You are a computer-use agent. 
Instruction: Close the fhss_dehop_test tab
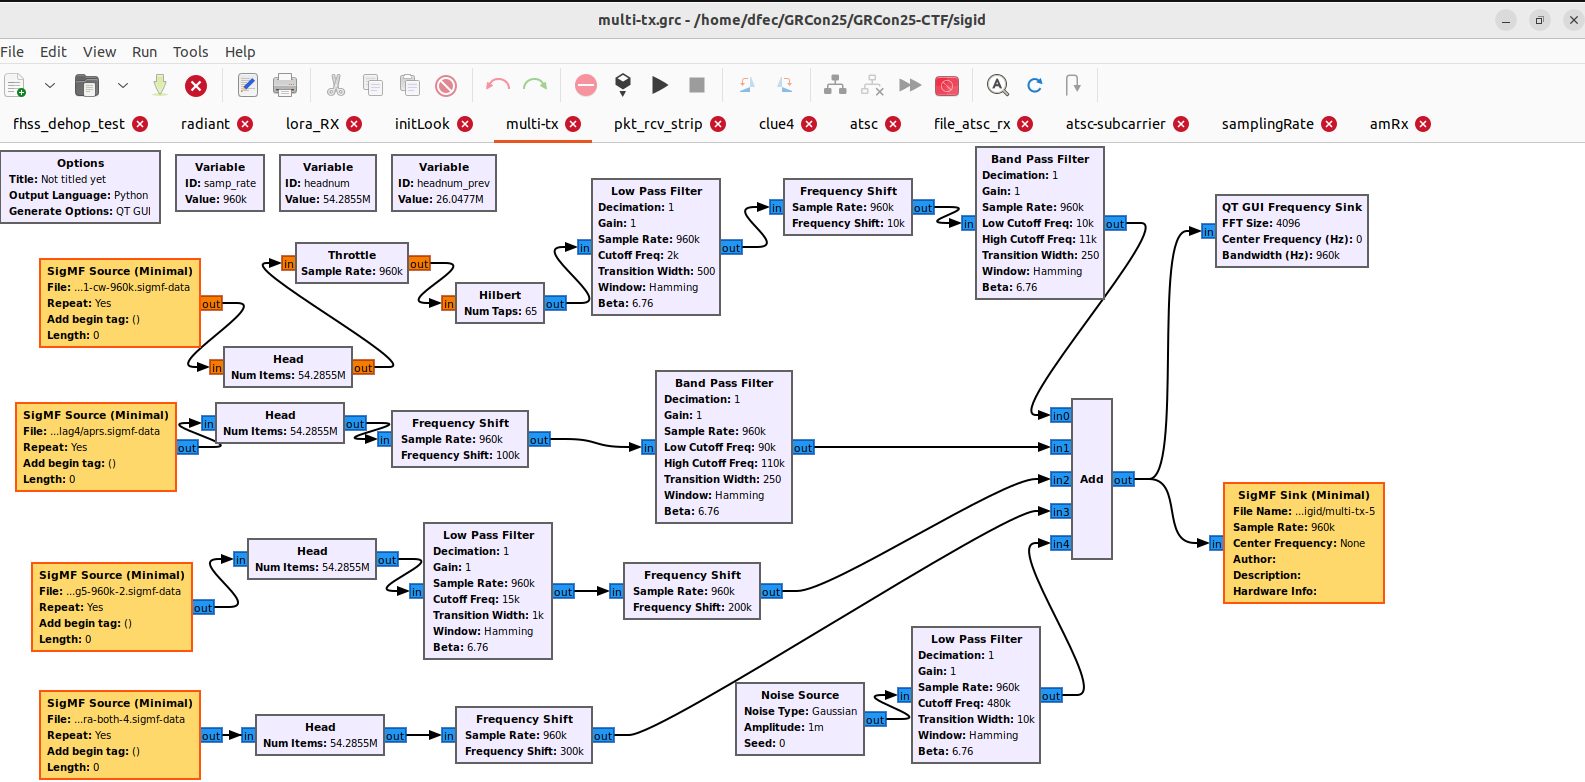point(140,124)
